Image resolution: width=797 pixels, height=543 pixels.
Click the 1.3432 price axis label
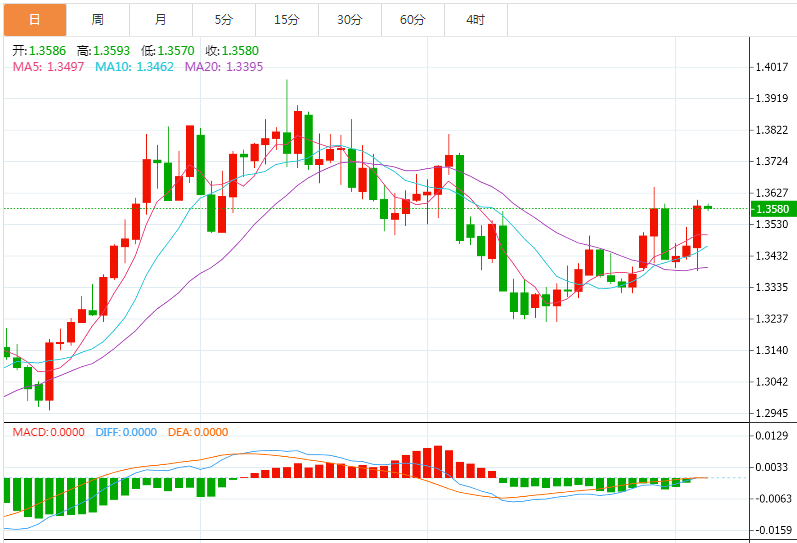[772, 256]
